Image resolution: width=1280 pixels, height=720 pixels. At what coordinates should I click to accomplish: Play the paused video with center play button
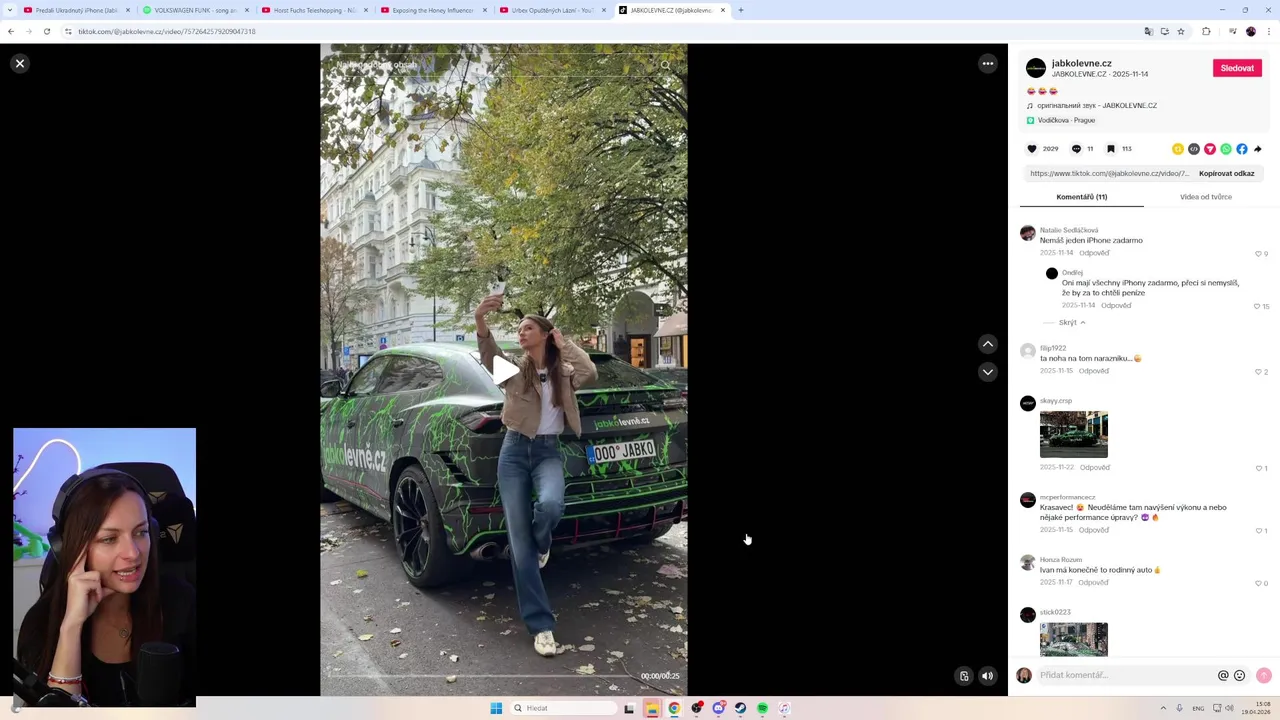504,370
